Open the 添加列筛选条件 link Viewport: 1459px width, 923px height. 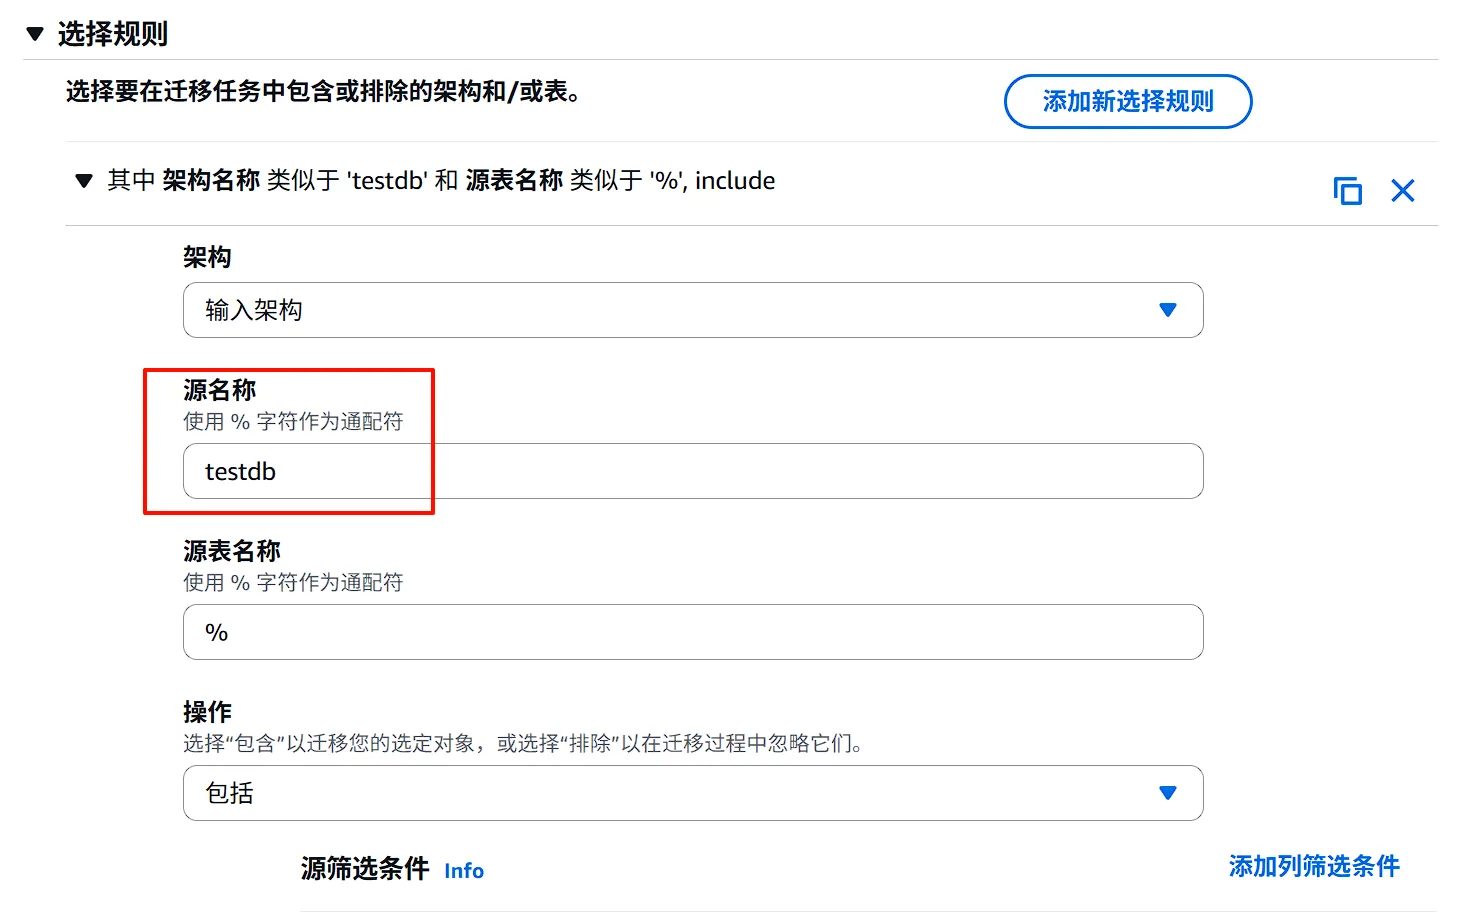coord(1312,866)
